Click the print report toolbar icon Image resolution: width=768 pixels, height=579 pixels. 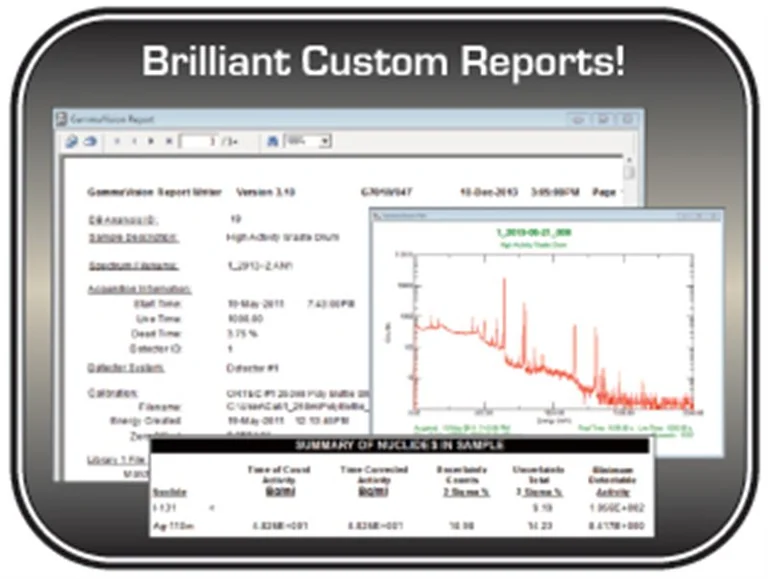point(90,142)
